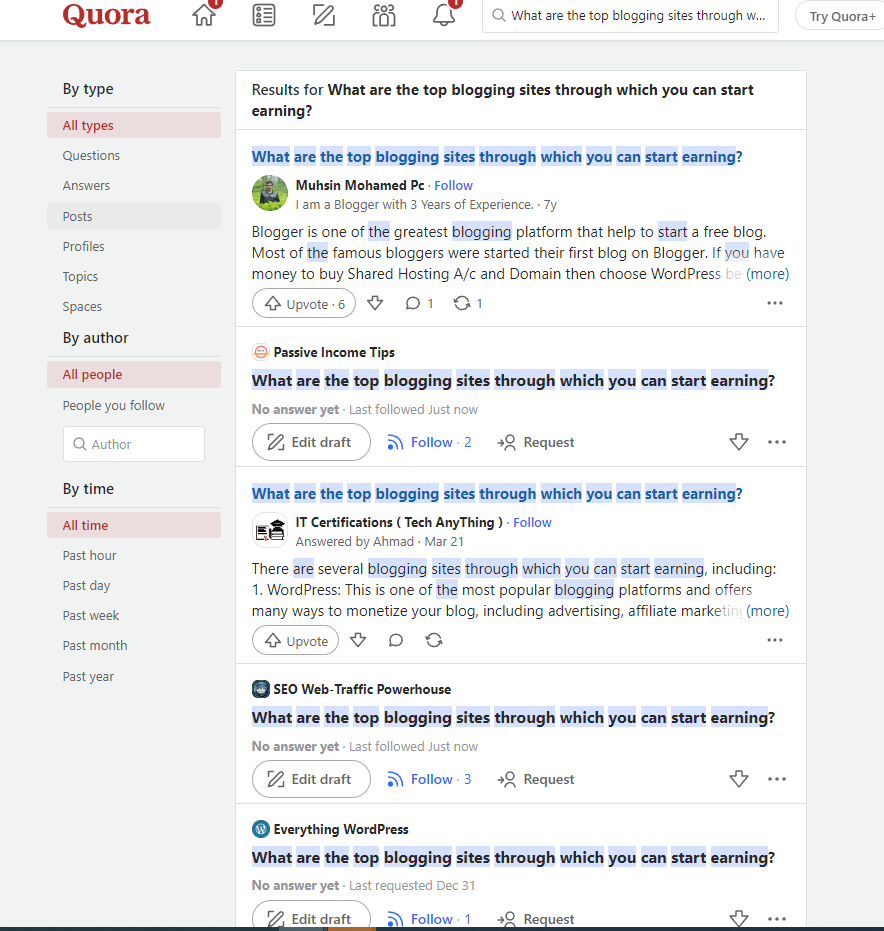Open the Everything WordPress space name

[x=341, y=829]
